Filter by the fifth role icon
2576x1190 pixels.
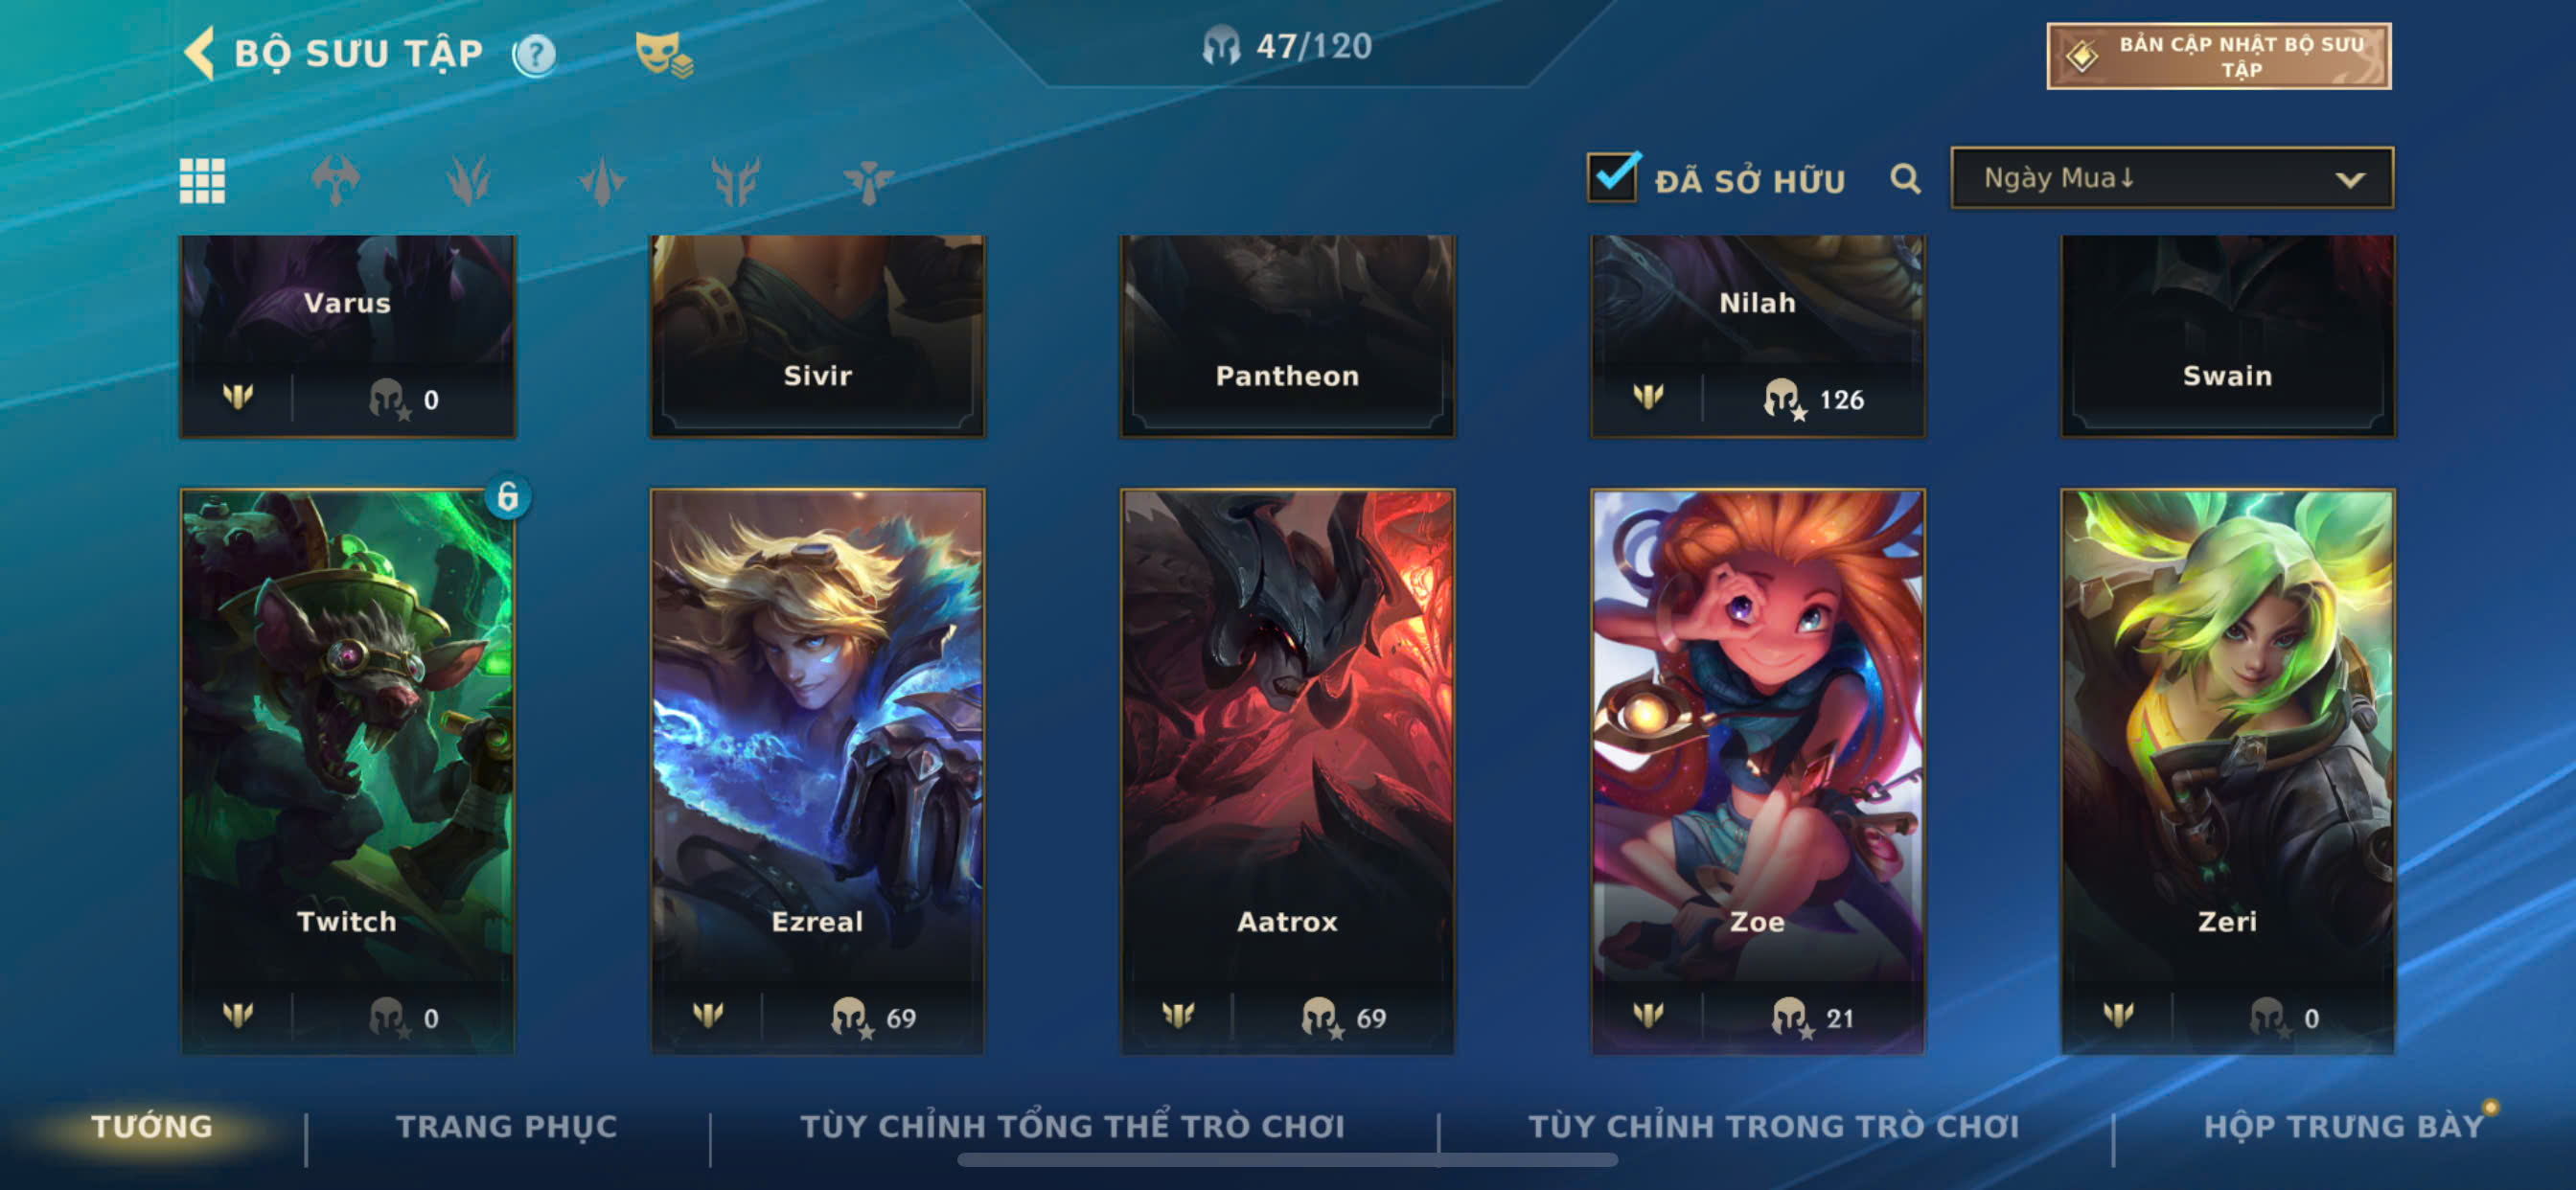point(868,181)
